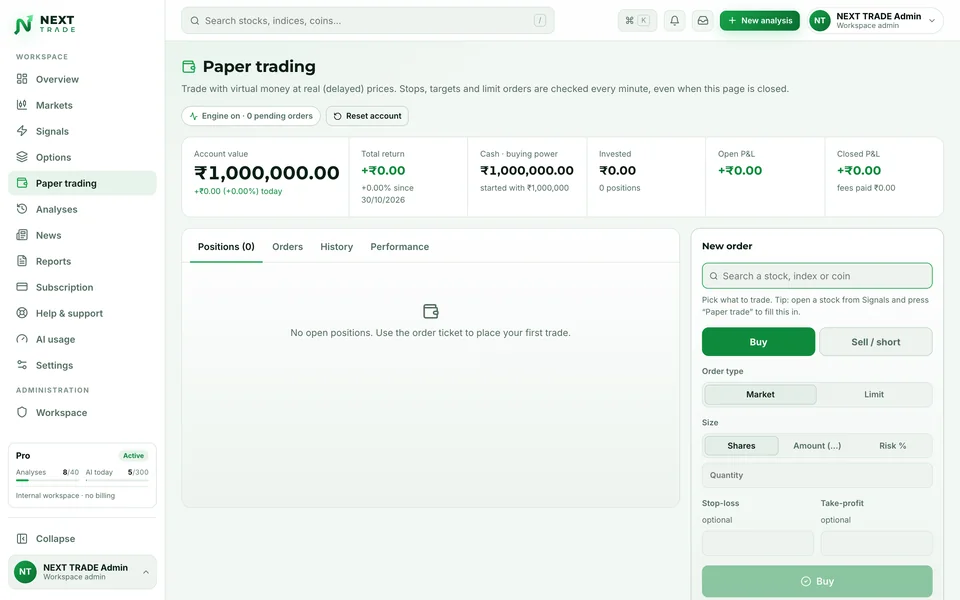The width and height of the screenshot is (960, 600).
Task: Click the slash shortcut badge in the search bar
Action: [x=539, y=21]
